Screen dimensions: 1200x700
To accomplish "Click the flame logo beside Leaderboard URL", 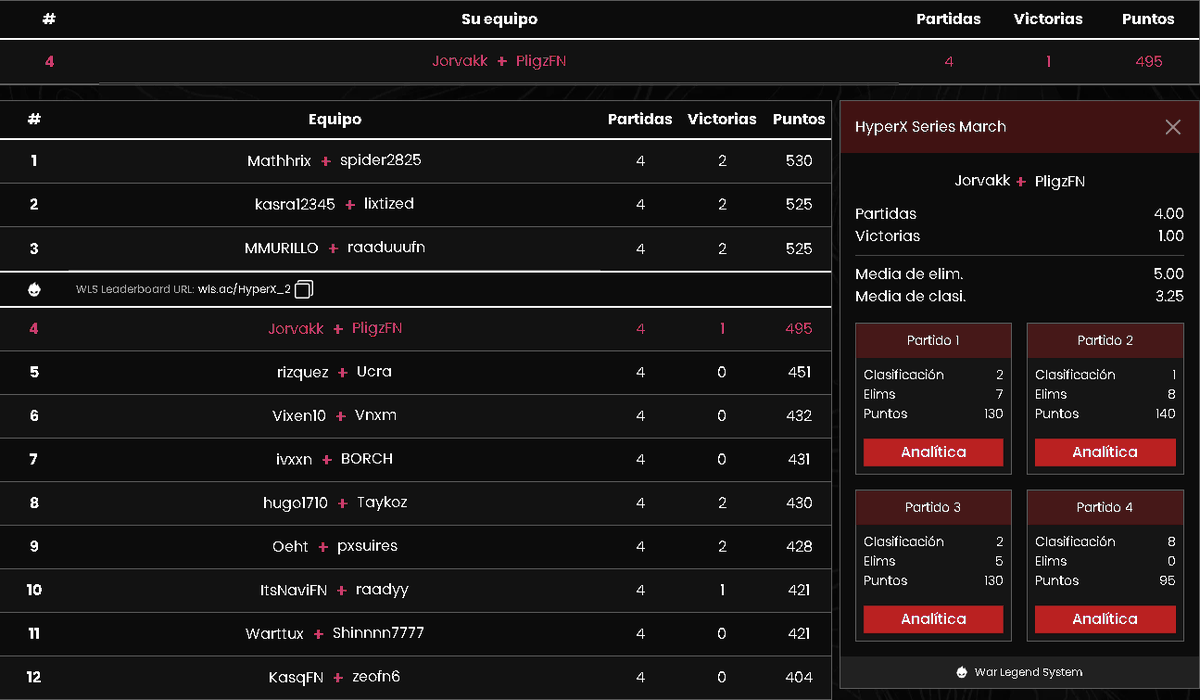I will (35, 290).
